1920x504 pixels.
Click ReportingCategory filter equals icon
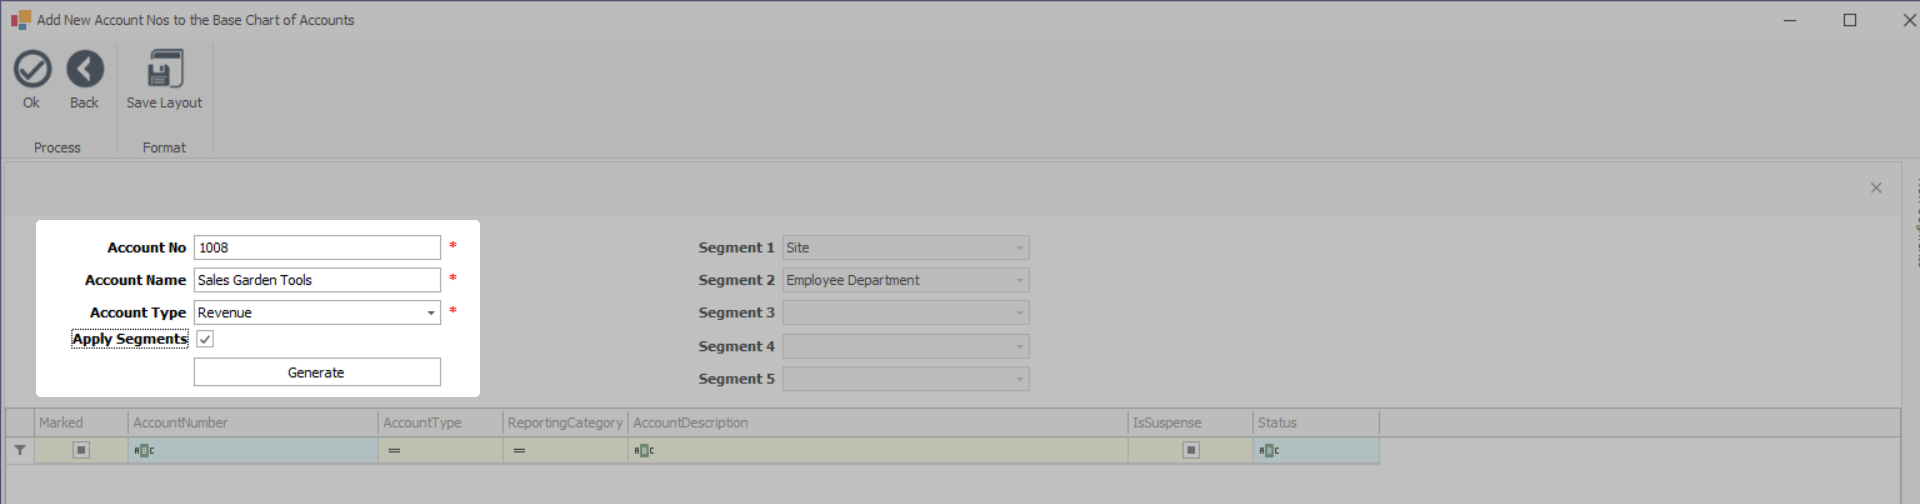tap(519, 451)
